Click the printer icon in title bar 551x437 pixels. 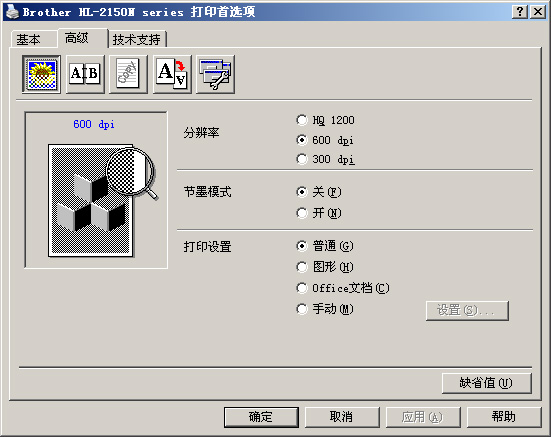12,12
